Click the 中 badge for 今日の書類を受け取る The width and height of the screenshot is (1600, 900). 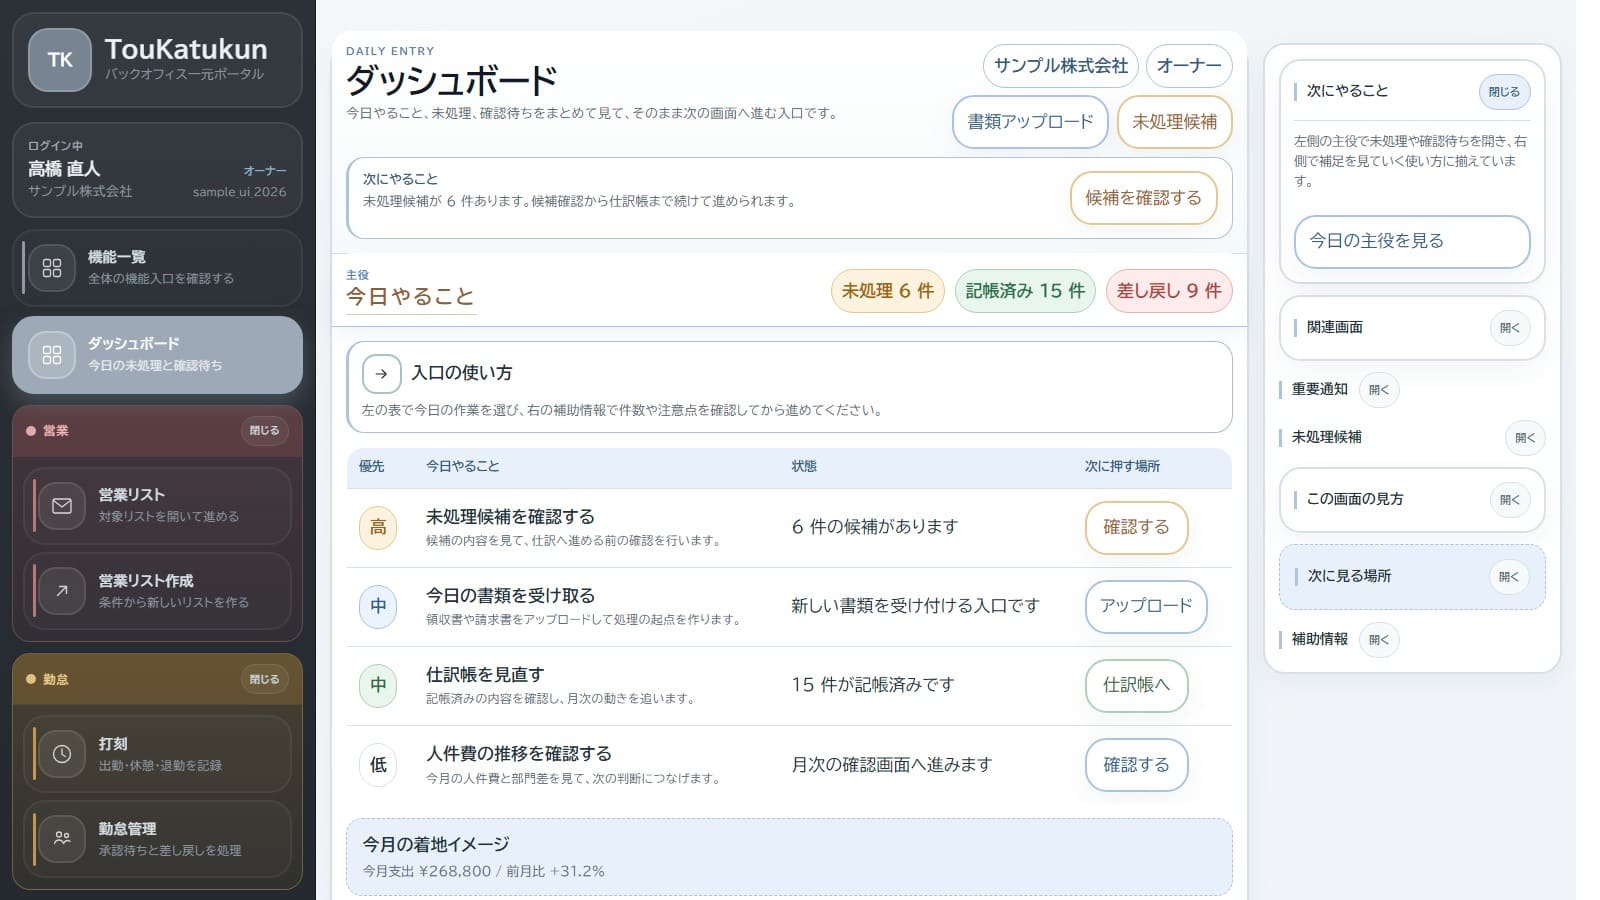click(378, 606)
